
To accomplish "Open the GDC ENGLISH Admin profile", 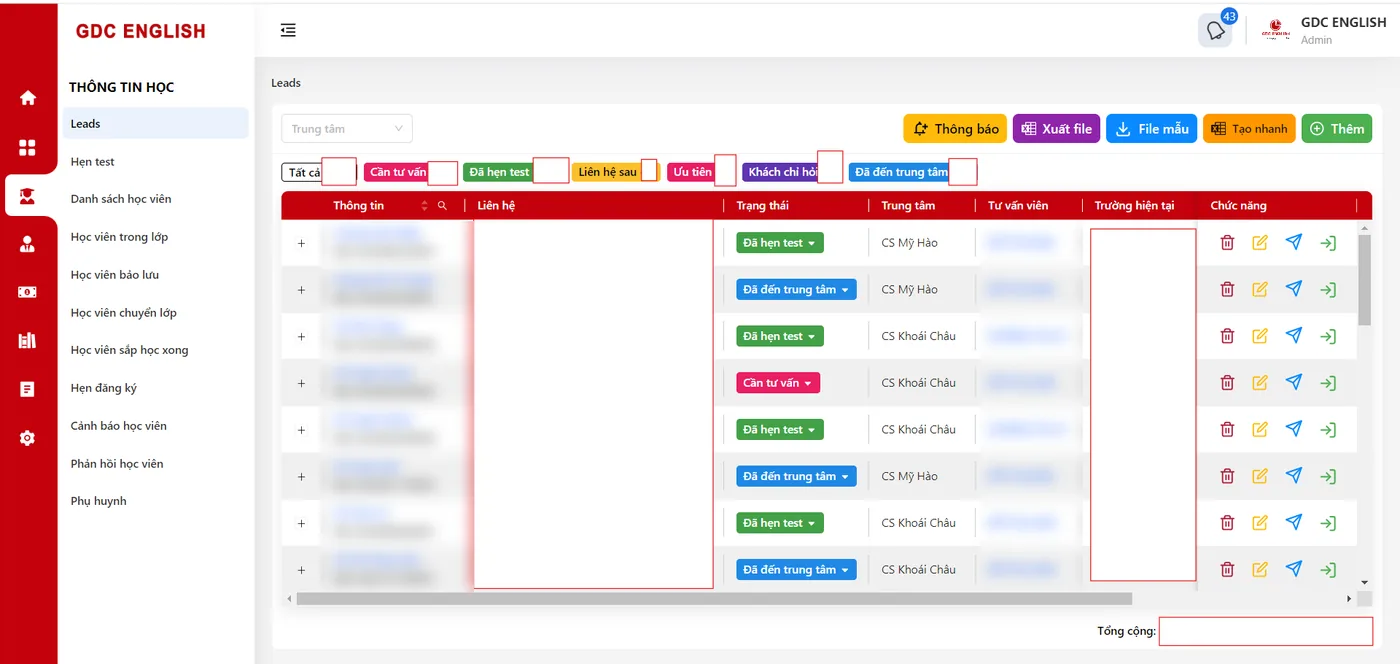I will click(x=1323, y=30).
